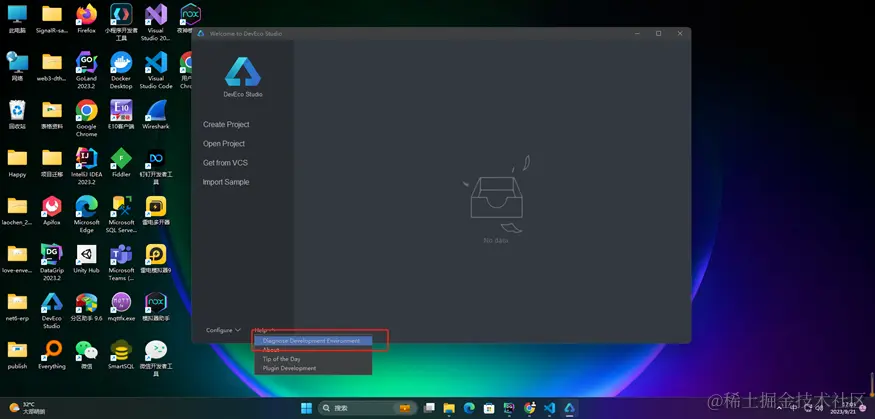Open the Firefox desktop shortcut
This screenshot has width=875, height=419.
pyautogui.click(x=86, y=19)
